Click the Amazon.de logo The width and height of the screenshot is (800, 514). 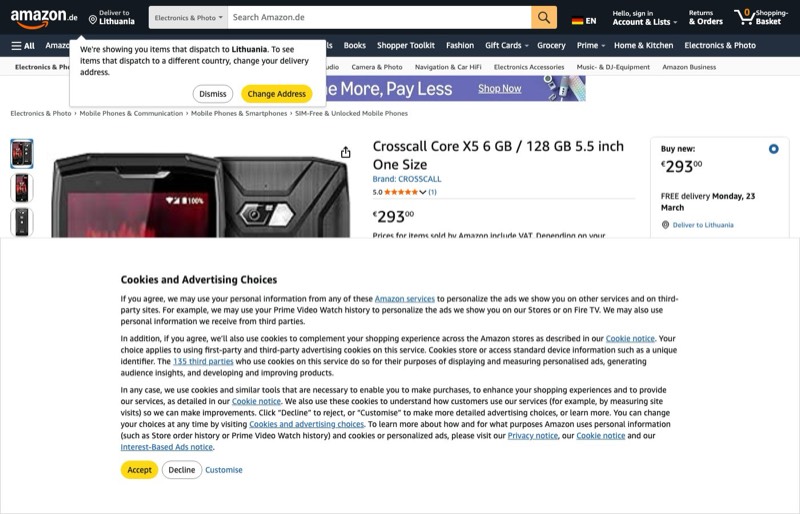(44, 18)
